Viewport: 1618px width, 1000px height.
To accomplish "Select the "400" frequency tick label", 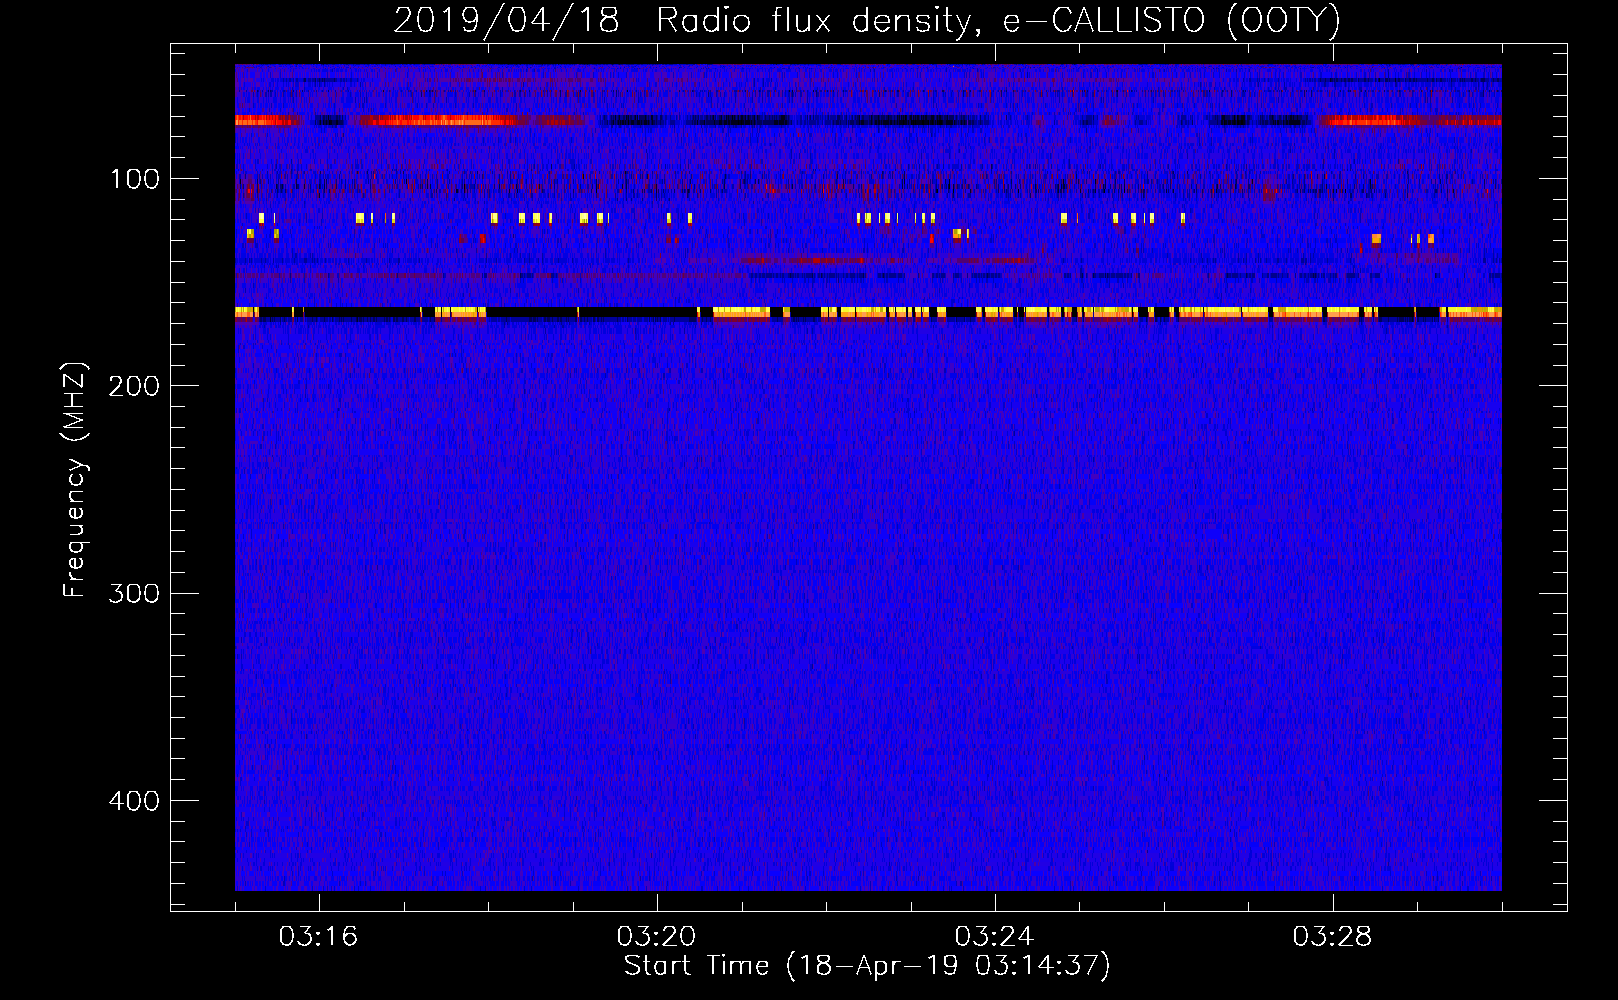I will (x=135, y=801).
